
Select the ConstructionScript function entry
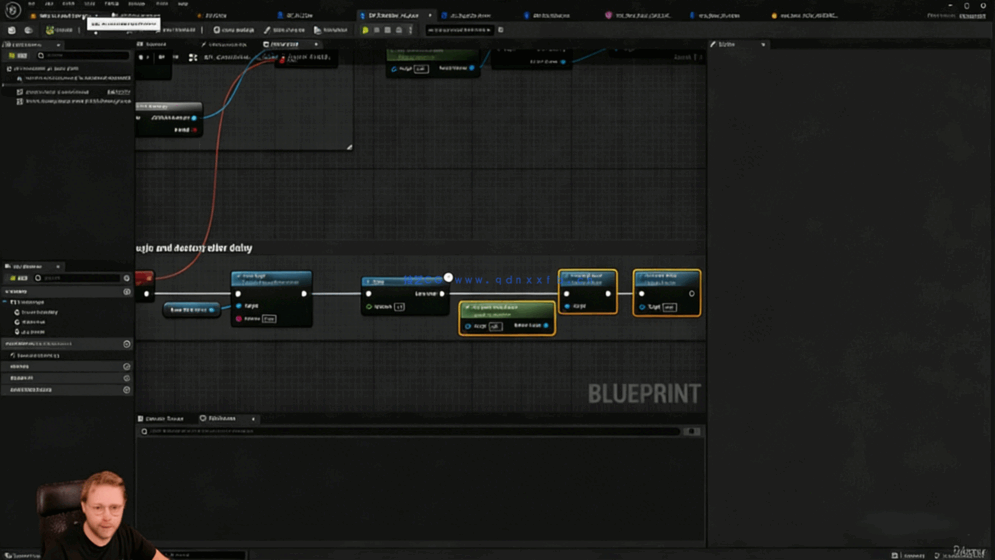point(35,356)
